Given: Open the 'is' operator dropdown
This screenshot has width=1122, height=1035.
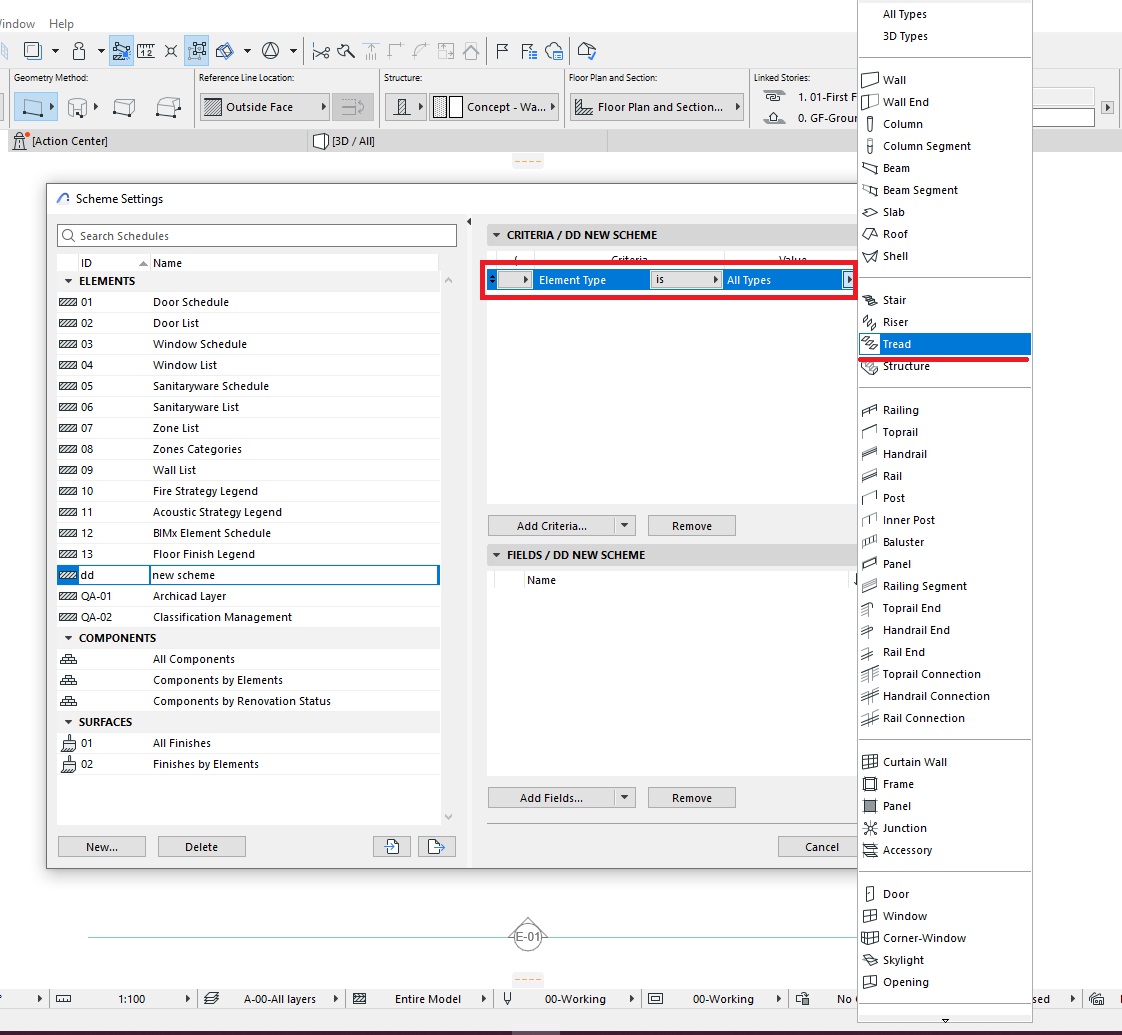Looking at the screenshot, I should (x=686, y=280).
